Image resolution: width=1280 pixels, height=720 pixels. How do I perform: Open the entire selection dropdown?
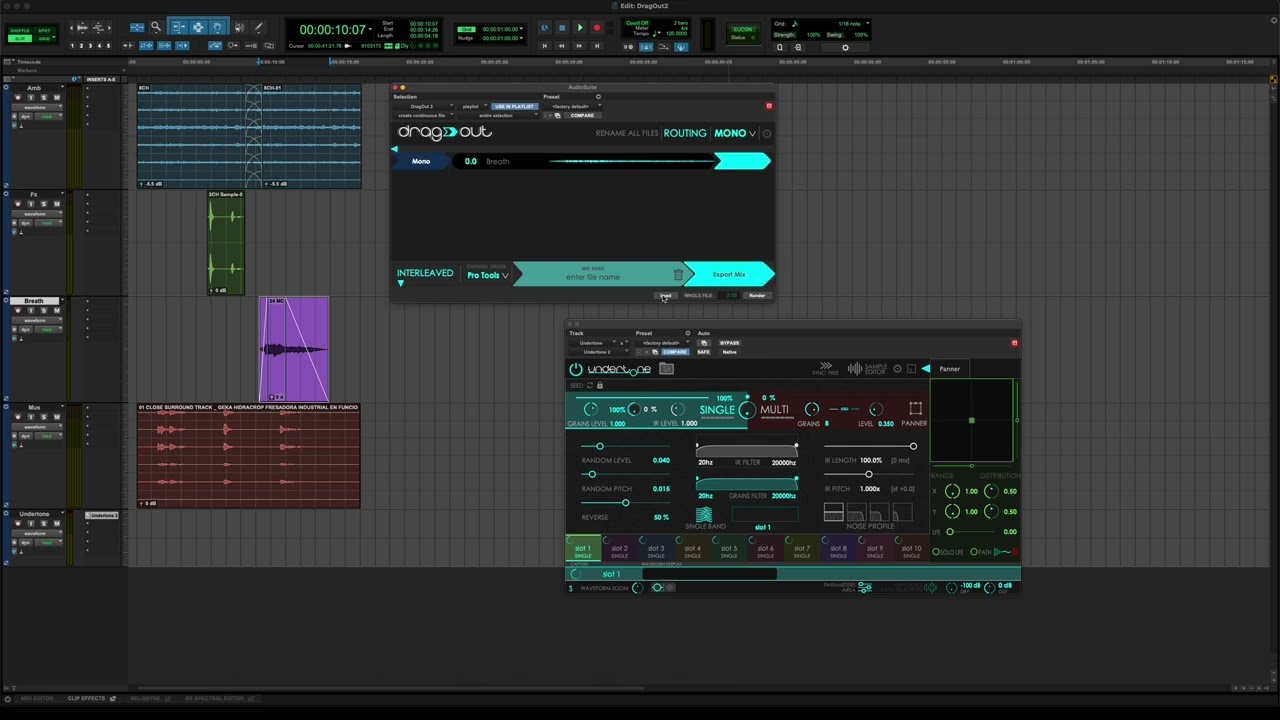tap(498, 115)
